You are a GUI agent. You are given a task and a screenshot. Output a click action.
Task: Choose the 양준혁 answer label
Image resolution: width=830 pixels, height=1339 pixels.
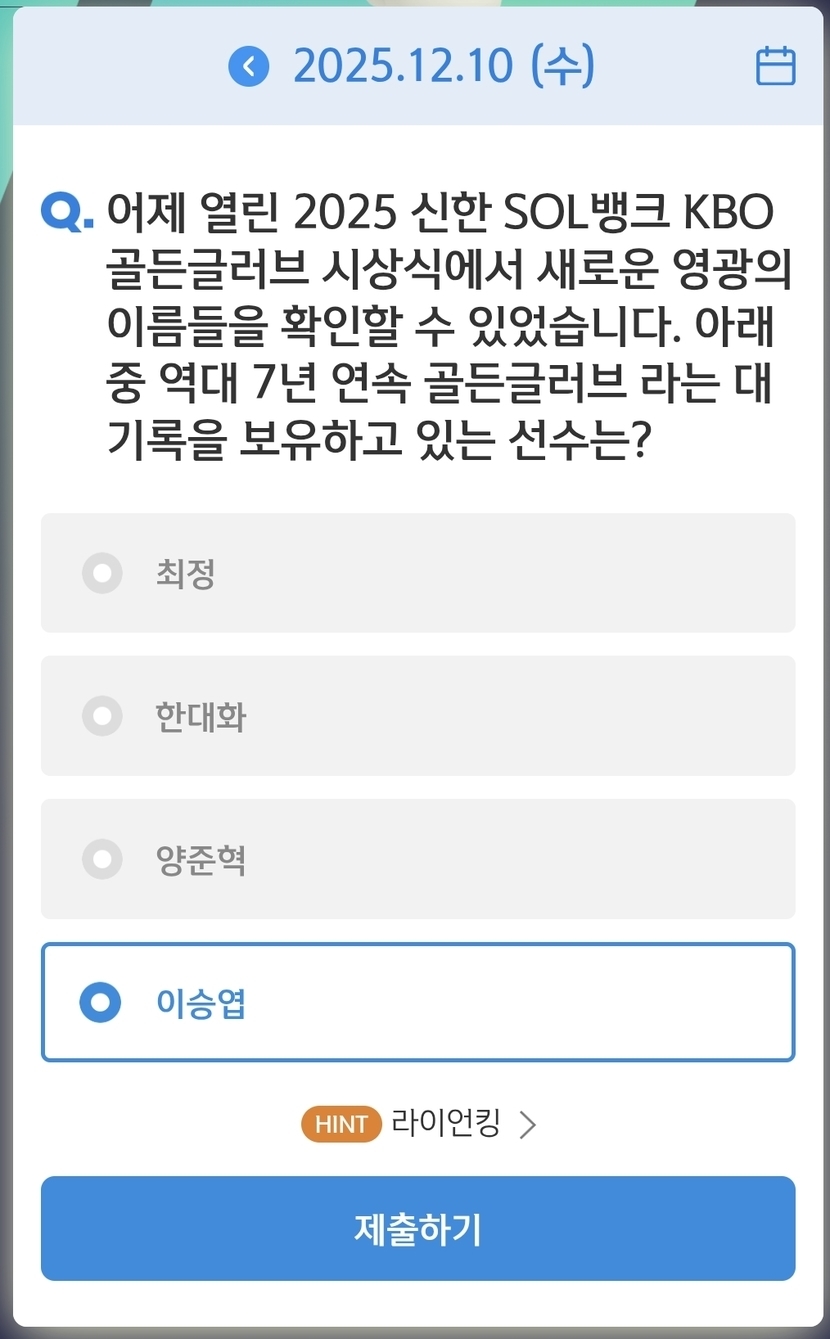[201, 859]
